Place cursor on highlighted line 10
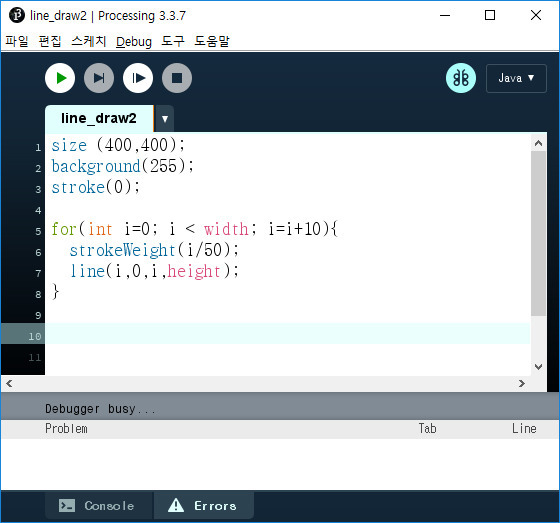The image size is (560, 523). coord(288,334)
